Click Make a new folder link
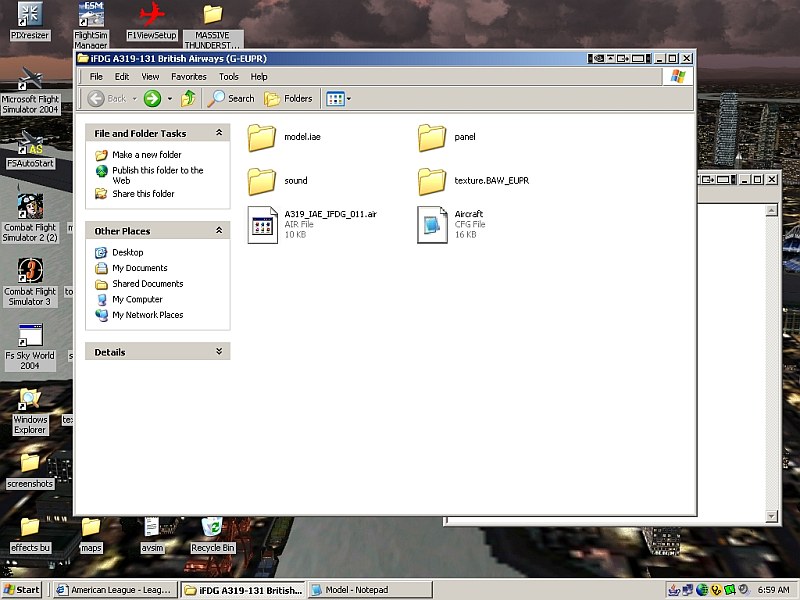800x600 pixels. (x=146, y=155)
